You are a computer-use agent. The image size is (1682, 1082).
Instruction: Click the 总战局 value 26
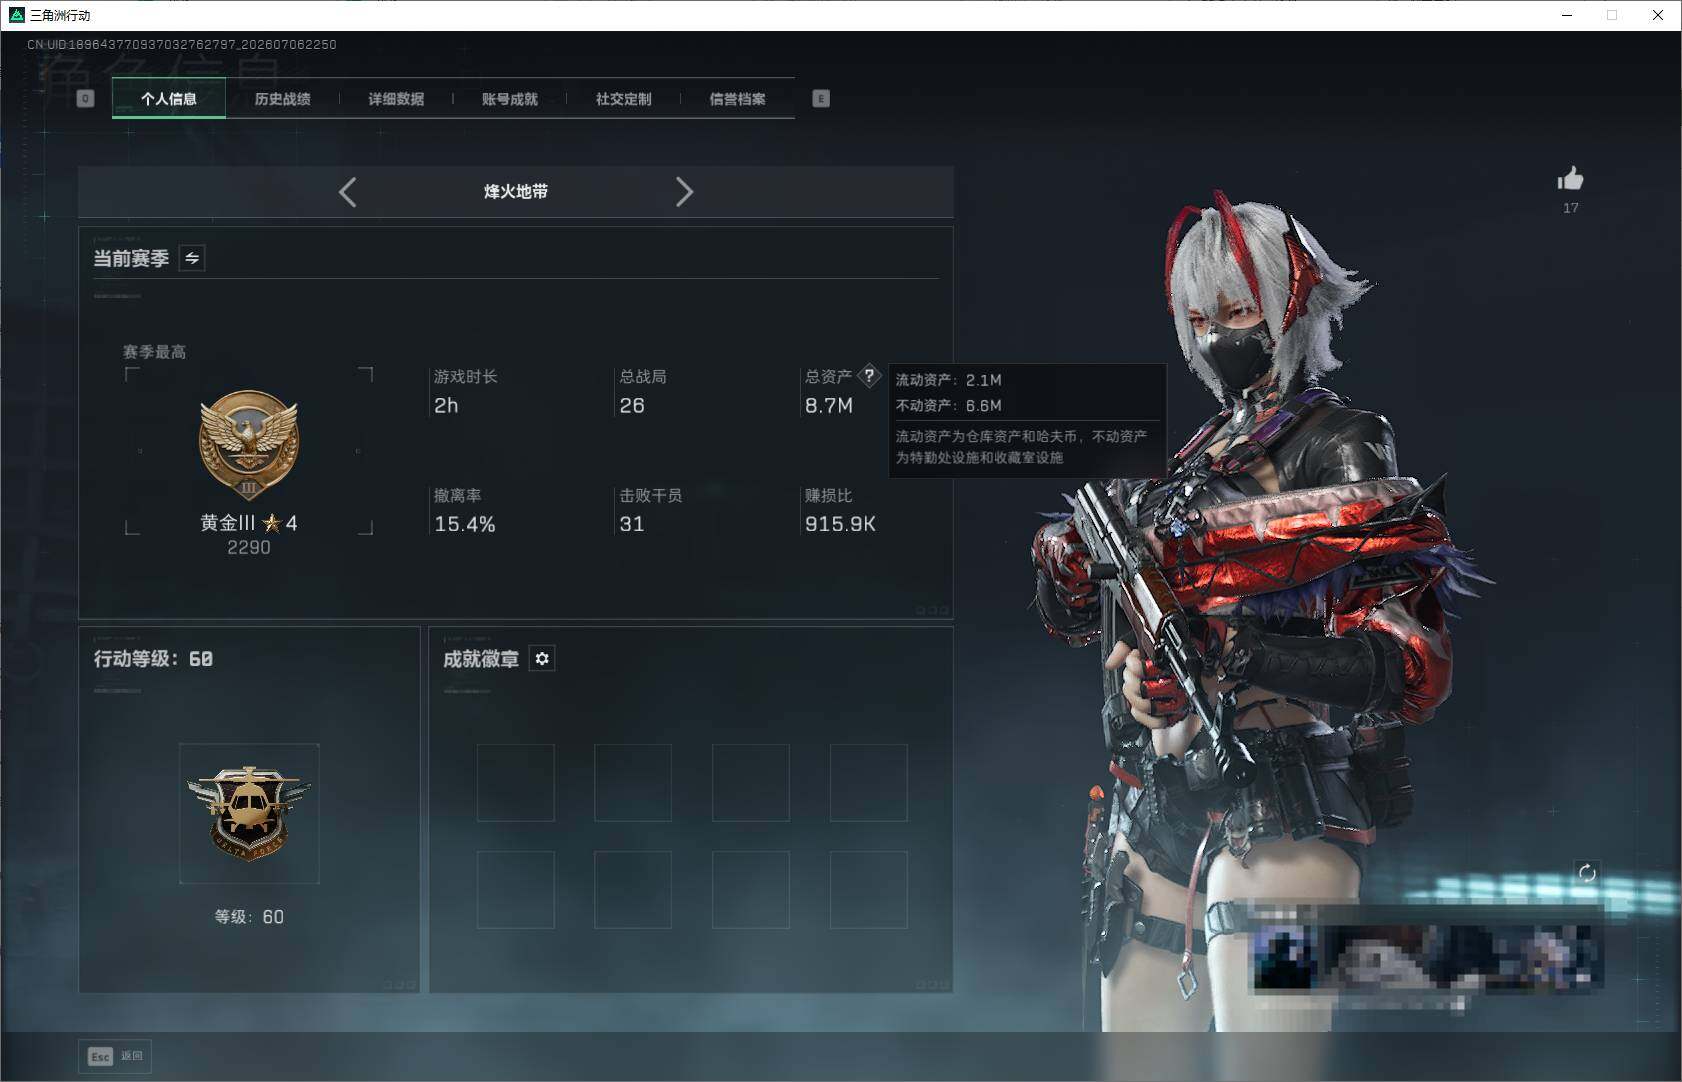632,405
